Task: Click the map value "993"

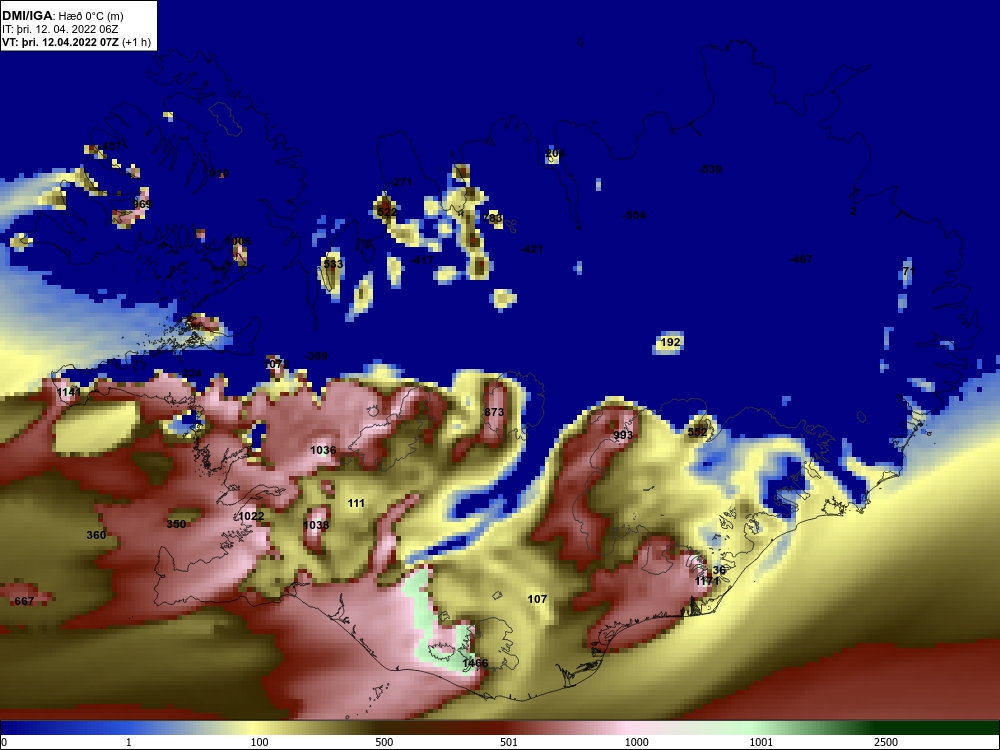Action: [623, 435]
